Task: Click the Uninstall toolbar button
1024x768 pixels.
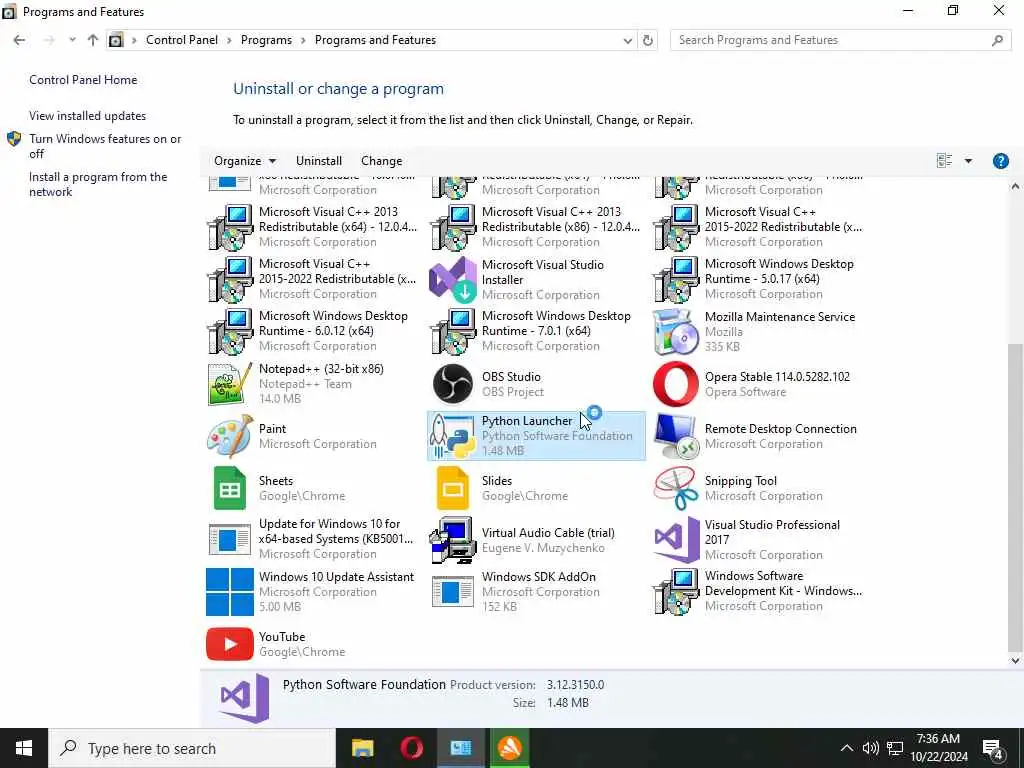Action: coord(319,161)
